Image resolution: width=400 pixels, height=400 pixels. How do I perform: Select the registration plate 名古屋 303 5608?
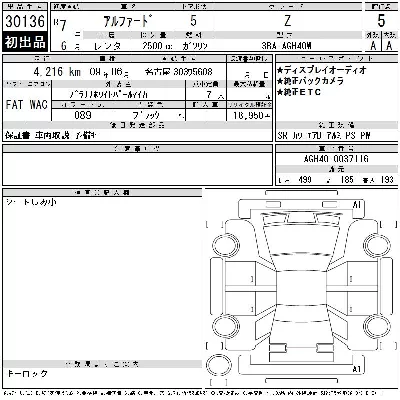pyautogui.click(x=179, y=72)
